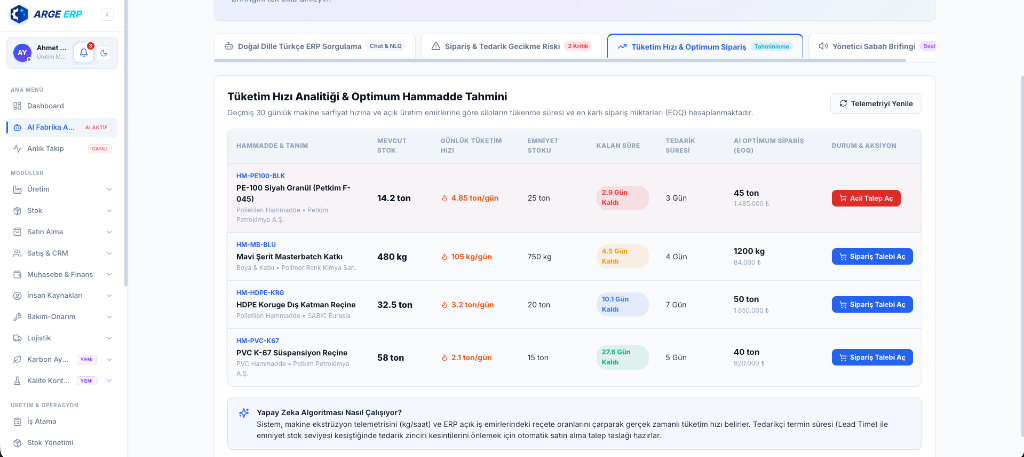Collapse the sidebar with chevron button

click(108, 14)
